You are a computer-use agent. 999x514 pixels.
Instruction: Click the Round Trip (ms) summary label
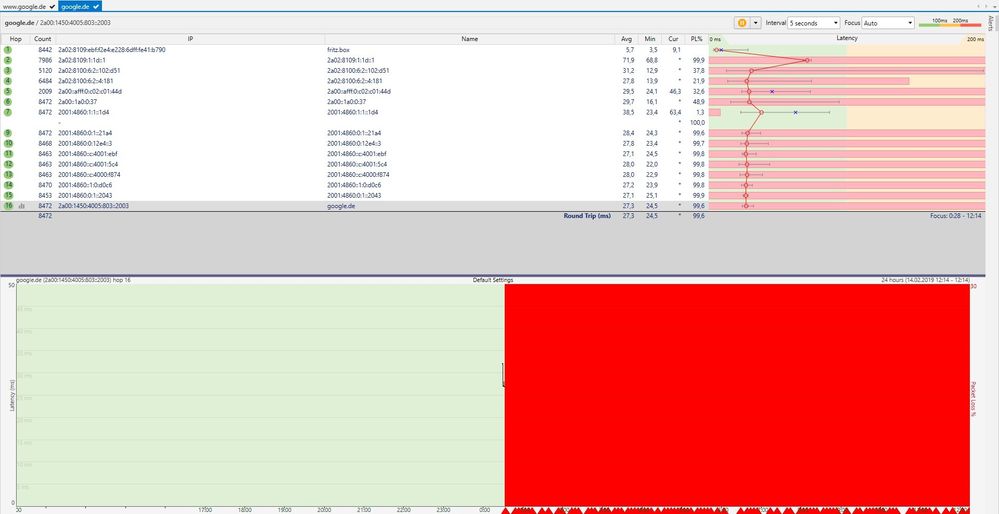(587, 216)
